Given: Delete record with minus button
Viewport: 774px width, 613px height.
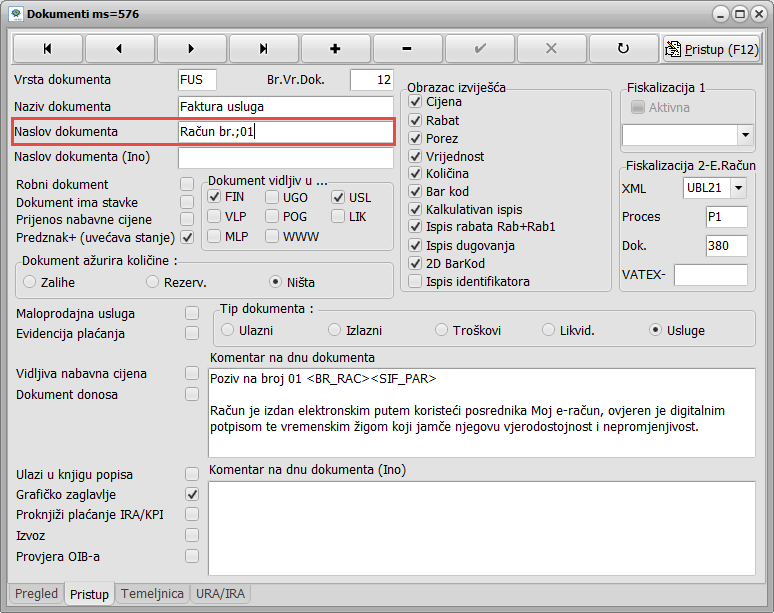Looking at the screenshot, I should pos(407,48).
